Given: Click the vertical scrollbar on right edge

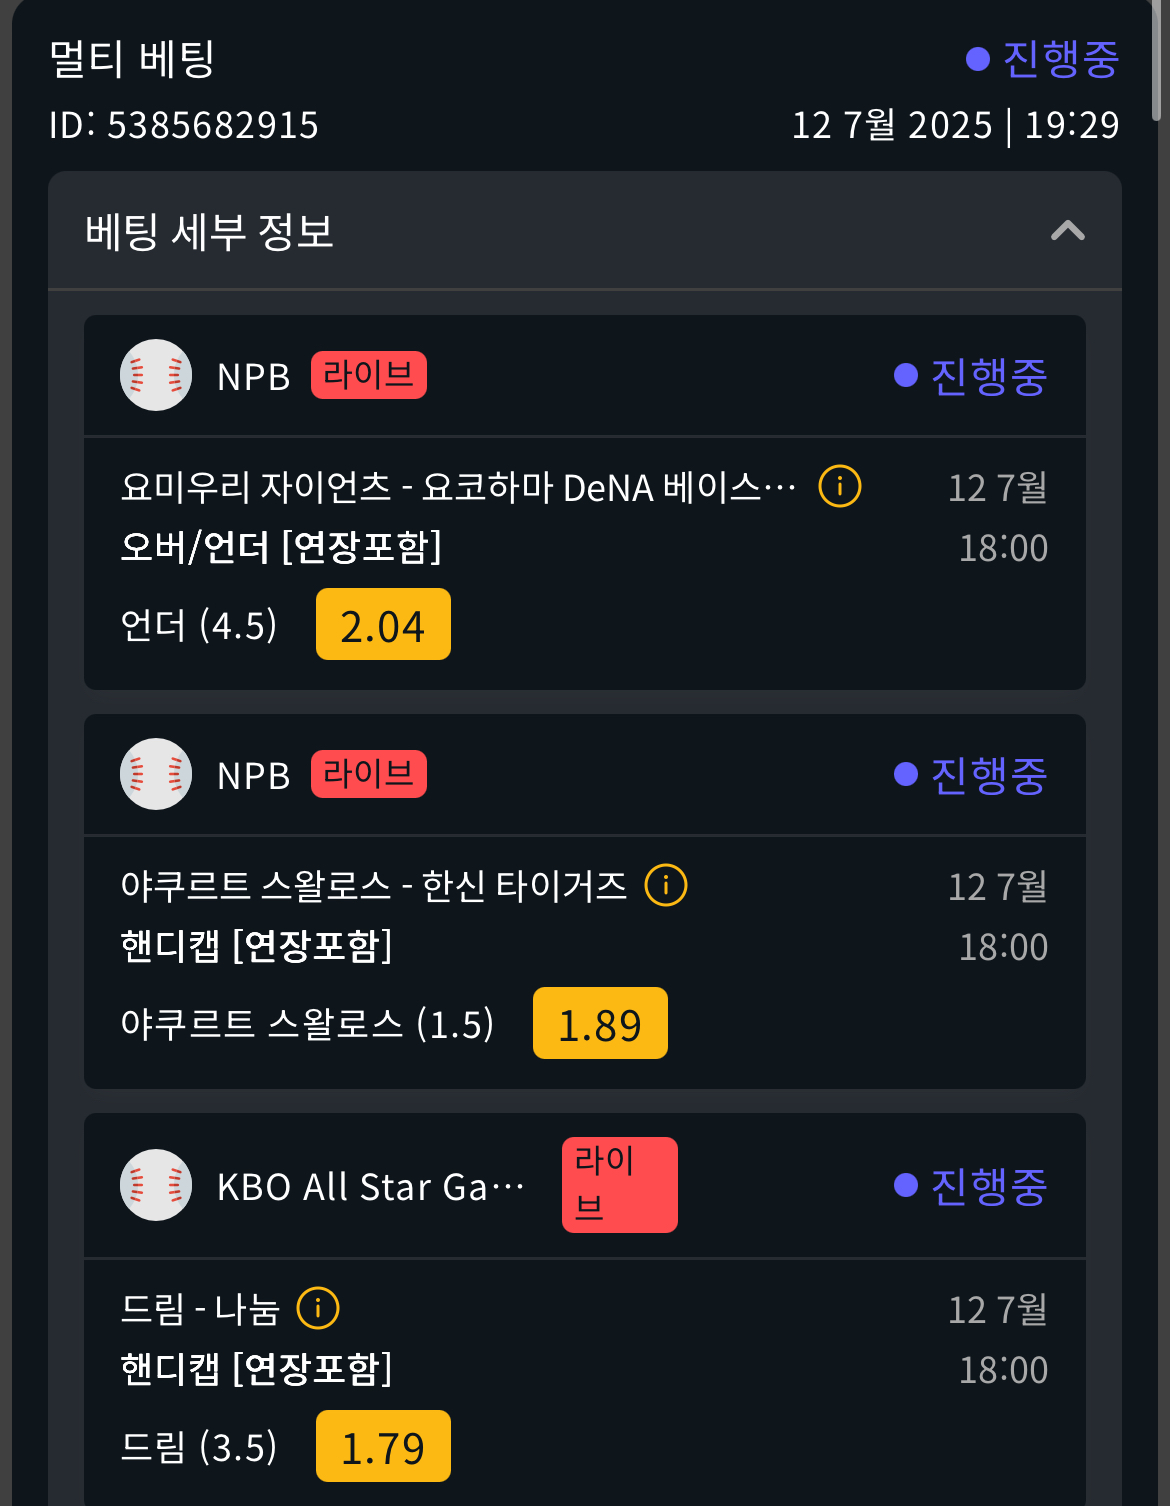Looking at the screenshot, I should tap(1157, 60).
